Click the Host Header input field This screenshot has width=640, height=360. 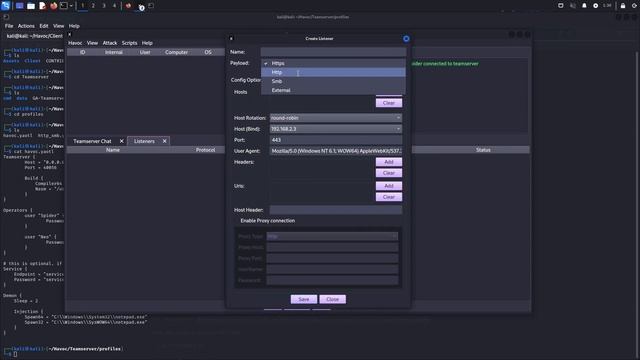point(336,210)
